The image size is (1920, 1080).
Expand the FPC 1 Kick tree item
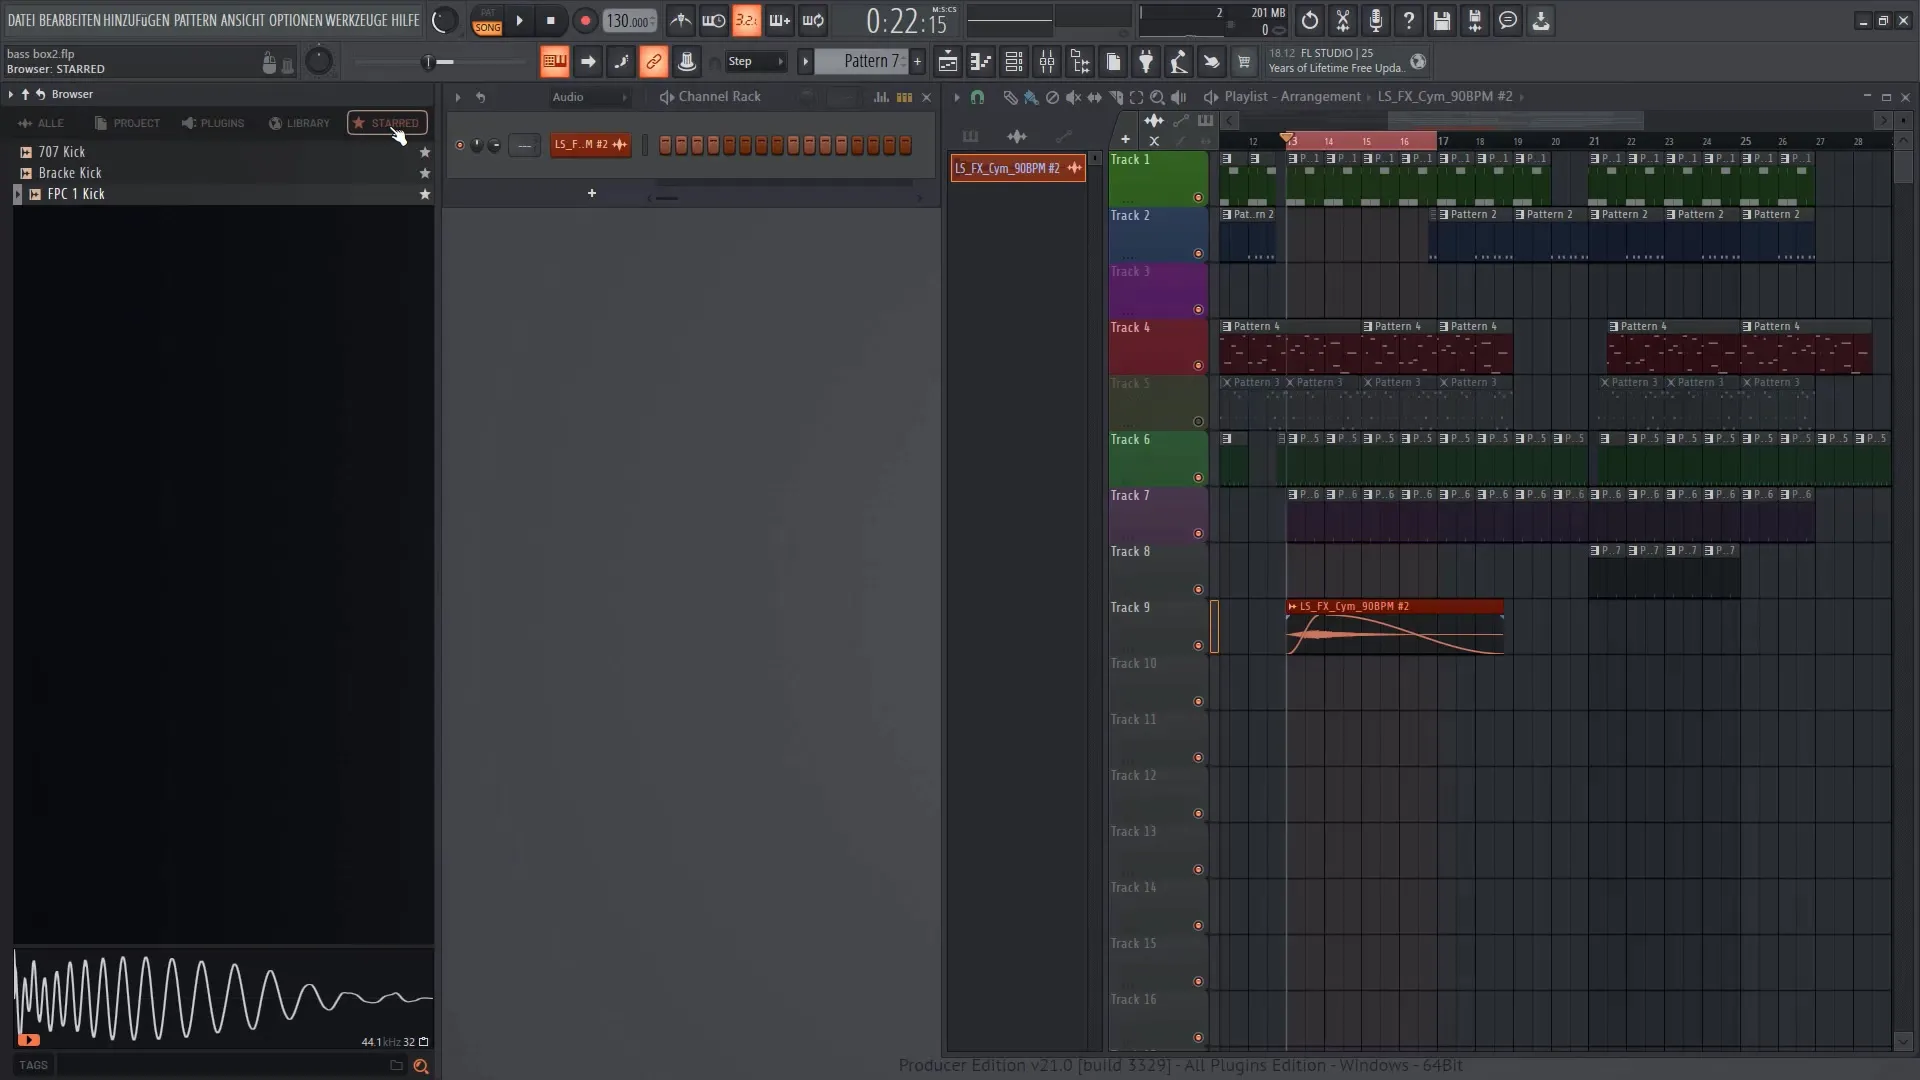pos(17,194)
